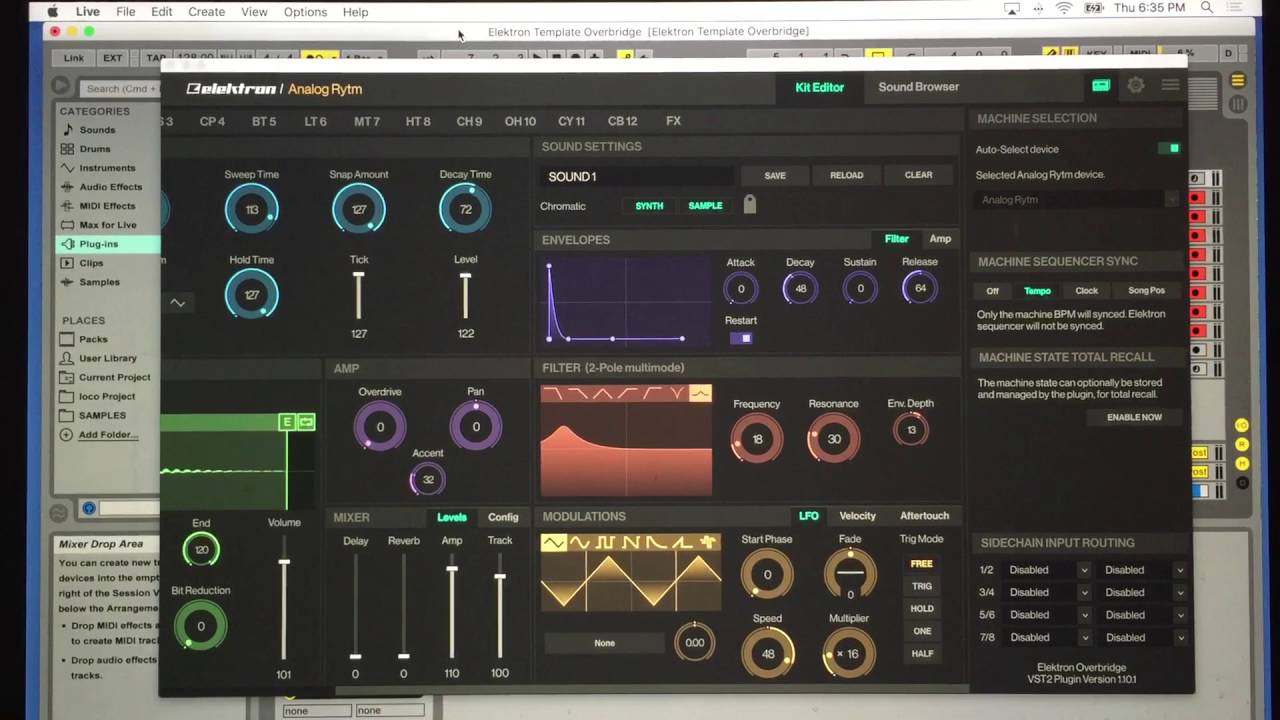Click the chromatic lock icon
This screenshot has width=1280, height=720.
tap(750, 204)
